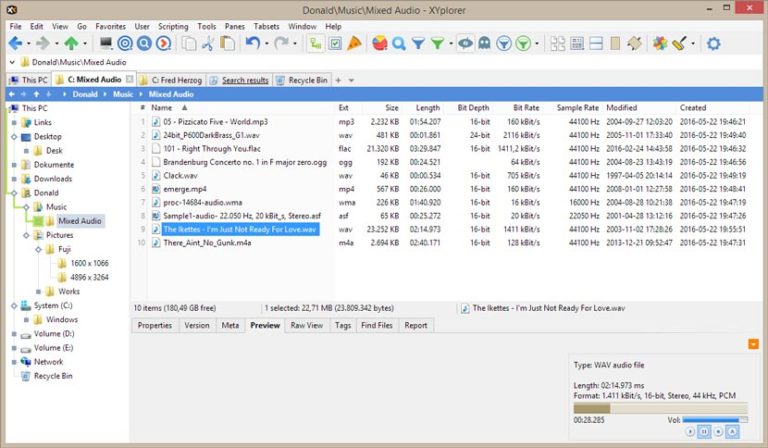Click the blue funnel Visual Filter icon
This screenshot has height=448, width=768.
pyautogui.click(x=418, y=44)
